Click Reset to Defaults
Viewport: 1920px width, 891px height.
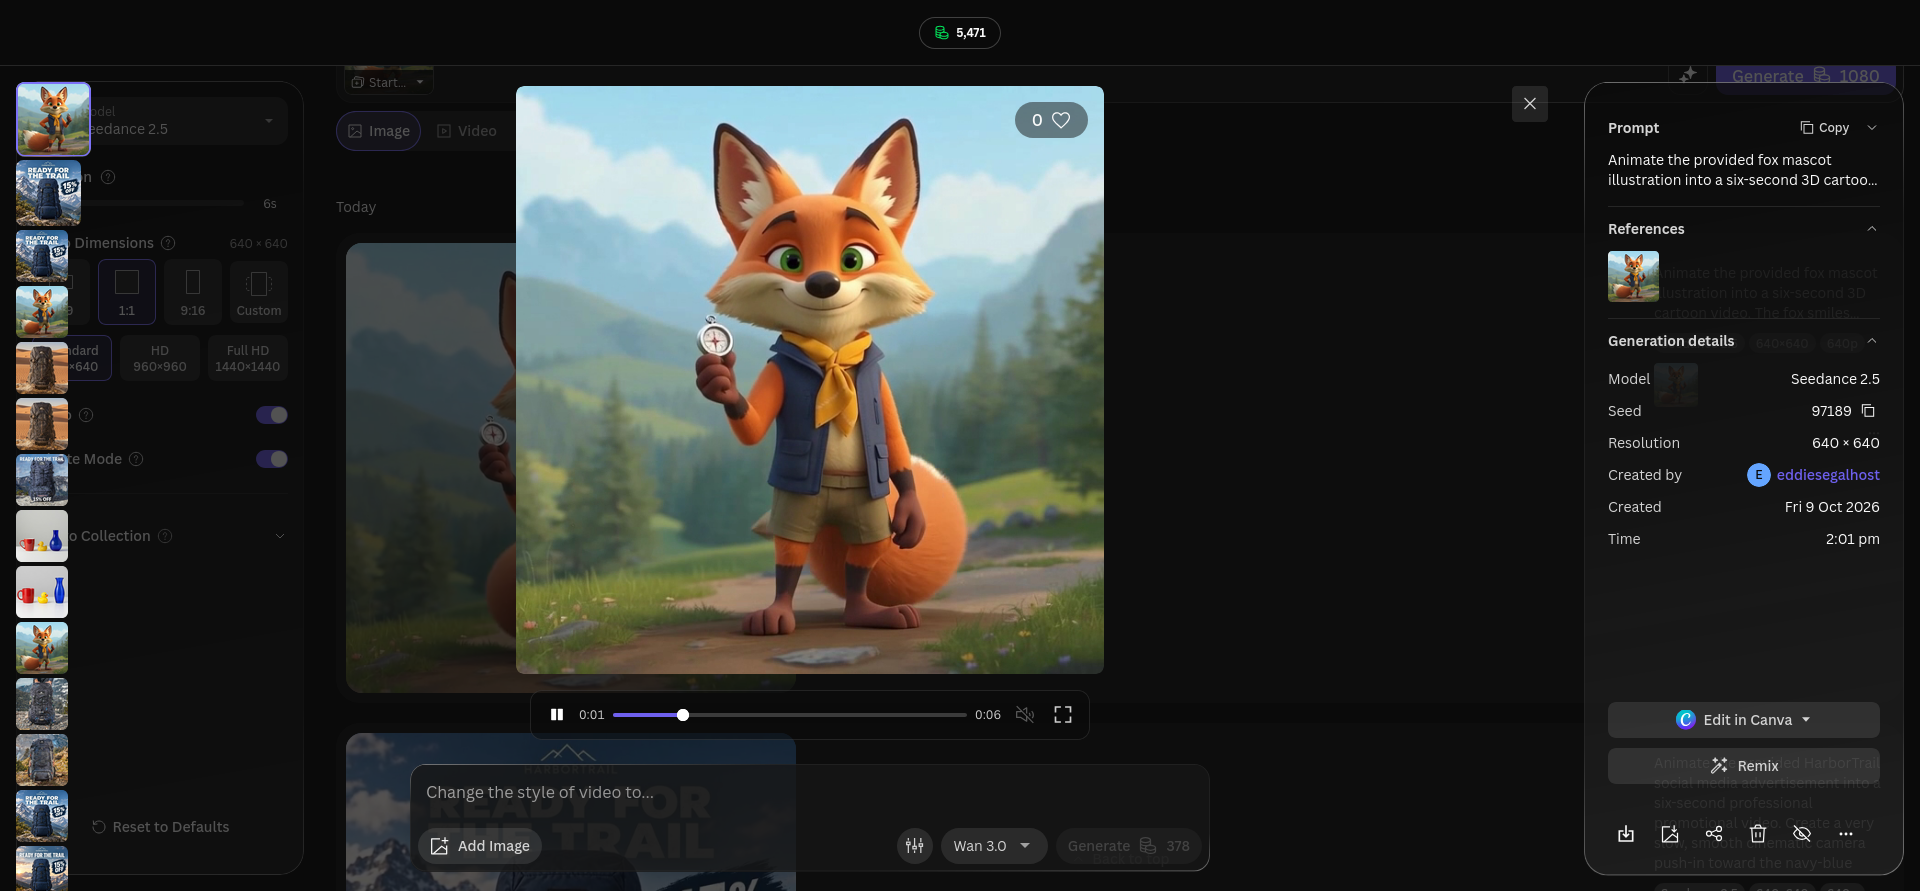point(160,827)
